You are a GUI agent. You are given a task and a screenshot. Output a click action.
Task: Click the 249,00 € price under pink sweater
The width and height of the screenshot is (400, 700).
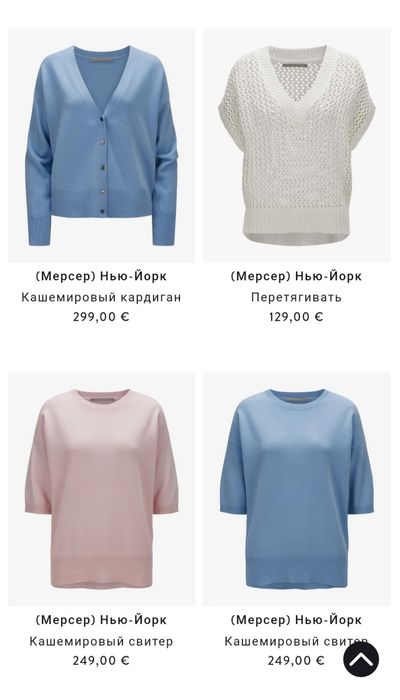pos(101,660)
